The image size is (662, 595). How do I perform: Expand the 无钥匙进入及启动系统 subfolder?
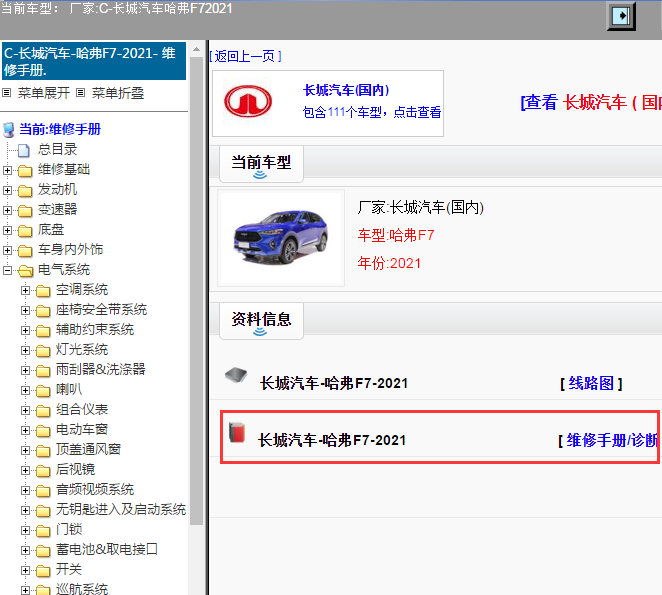[x=25, y=511]
